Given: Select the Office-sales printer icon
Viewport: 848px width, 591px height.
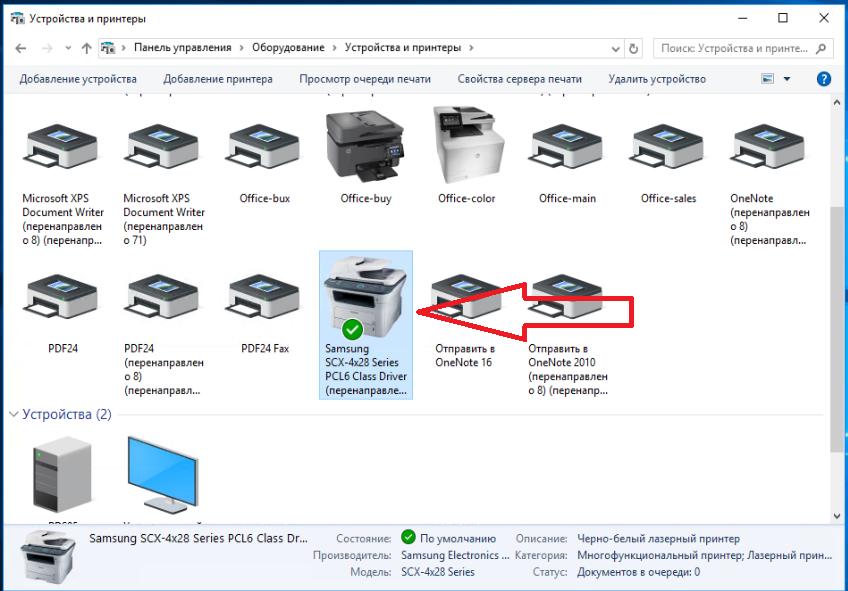Looking at the screenshot, I should pyautogui.click(x=668, y=146).
